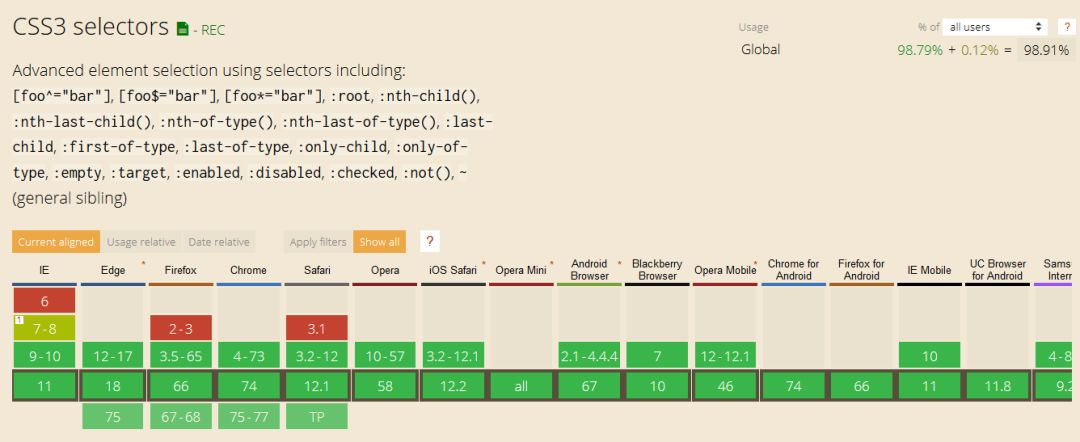The height and width of the screenshot is (442, 1080).
Task: Click the Edge 75 future version cell
Action: point(113,417)
